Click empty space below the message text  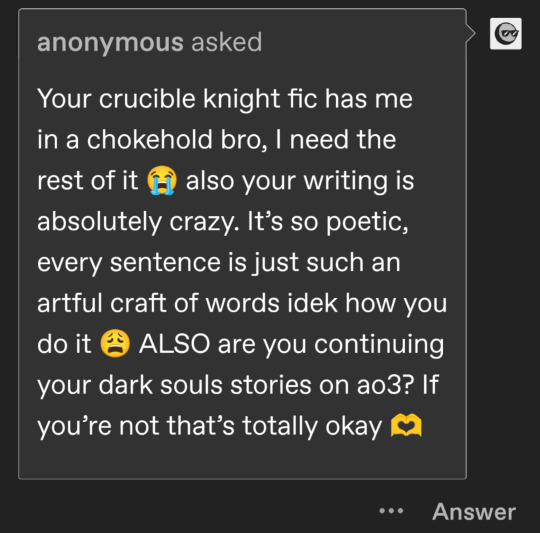(241, 459)
